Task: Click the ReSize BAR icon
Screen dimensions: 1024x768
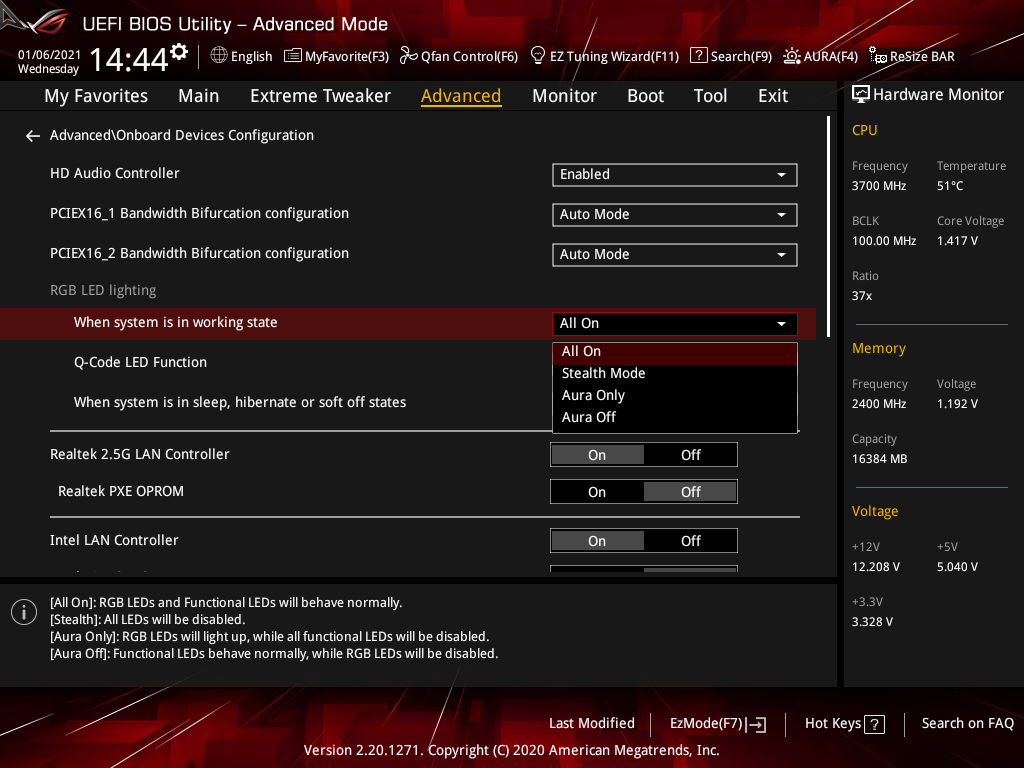Action: point(877,56)
